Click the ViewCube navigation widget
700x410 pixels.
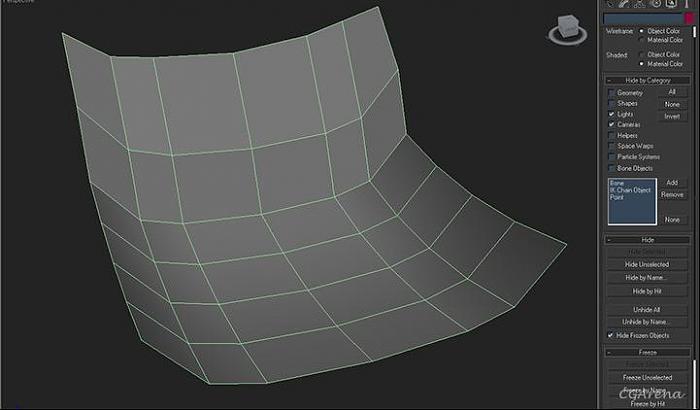(x=567, y=30)
